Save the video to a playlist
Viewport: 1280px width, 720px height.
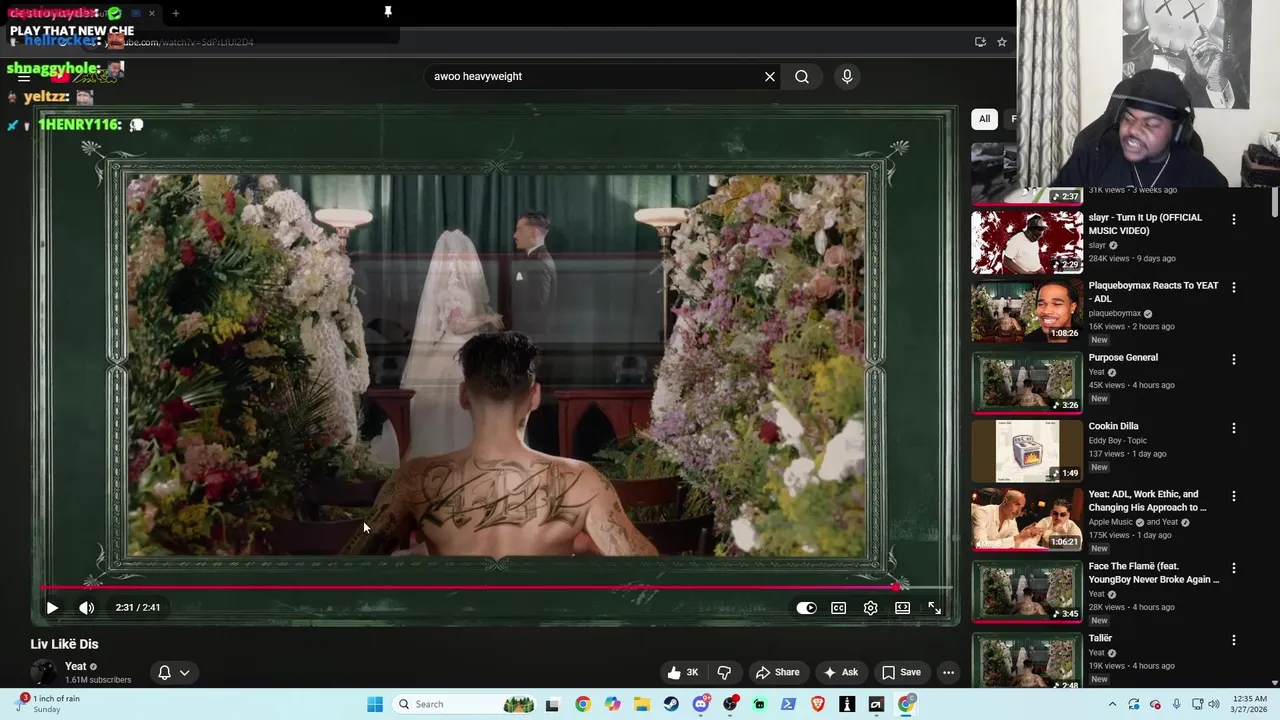click(901, 672)
